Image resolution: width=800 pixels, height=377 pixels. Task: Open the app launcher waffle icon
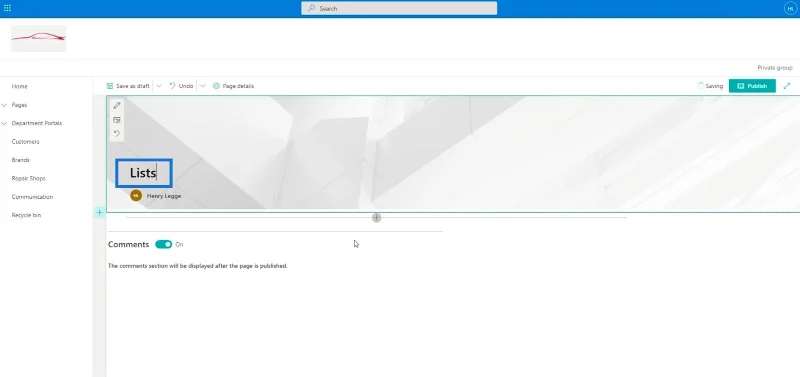[7, 8]
